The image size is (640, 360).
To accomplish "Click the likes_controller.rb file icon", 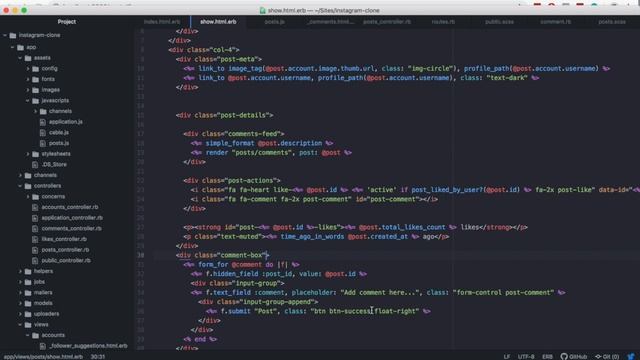I will coord(35,239).
